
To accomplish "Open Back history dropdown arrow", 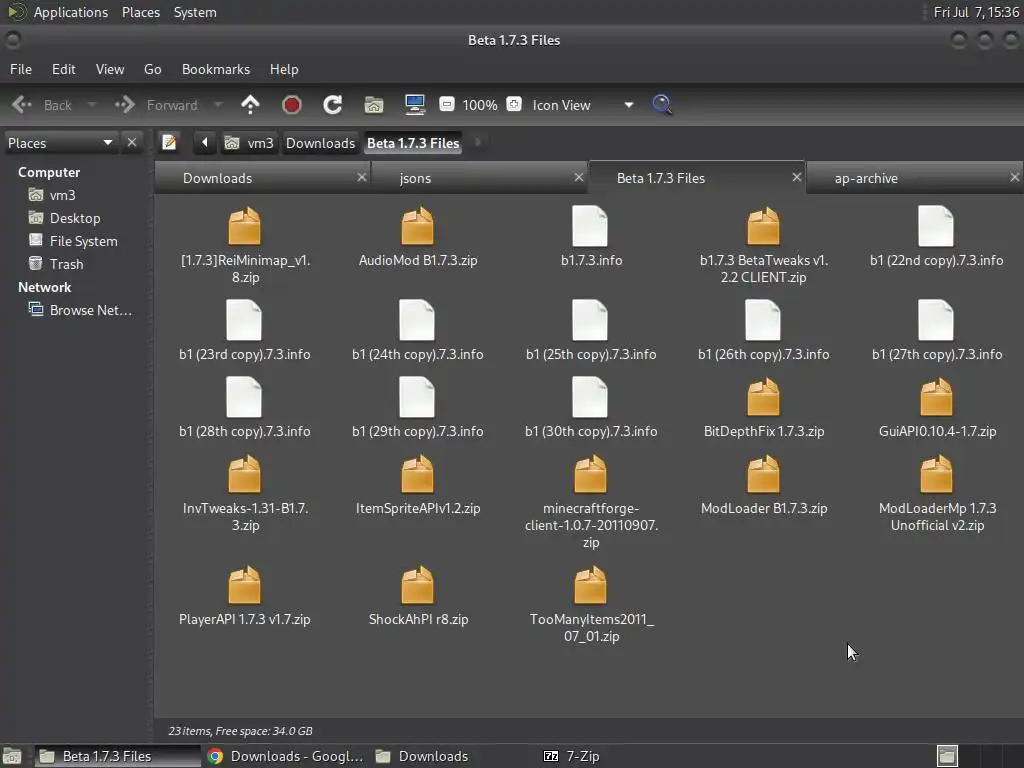I will 91,104.
